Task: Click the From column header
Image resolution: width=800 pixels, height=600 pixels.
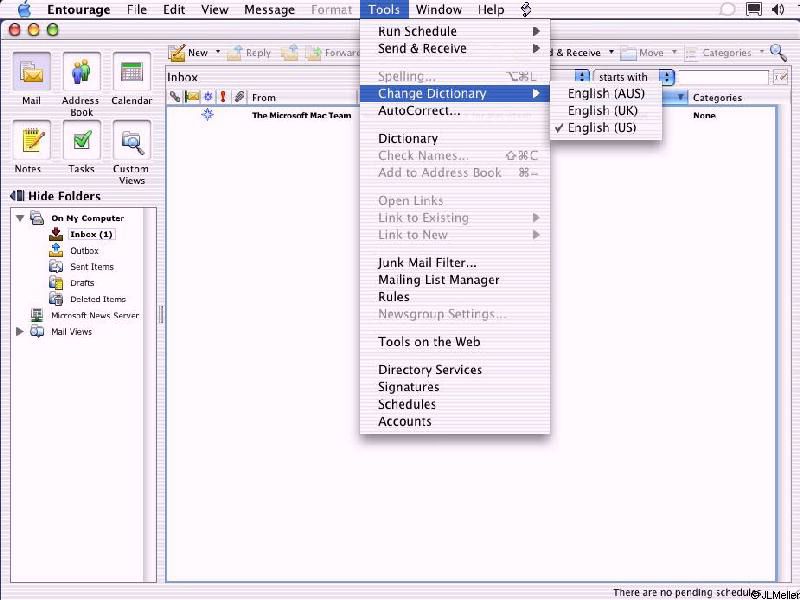Action: [304, 97]
